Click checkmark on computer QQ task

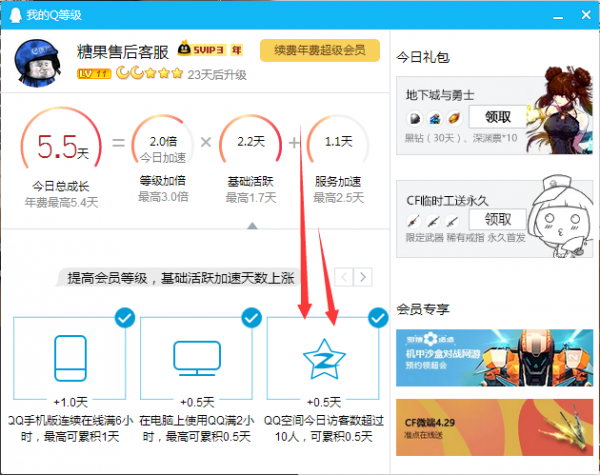click(251, 318)
